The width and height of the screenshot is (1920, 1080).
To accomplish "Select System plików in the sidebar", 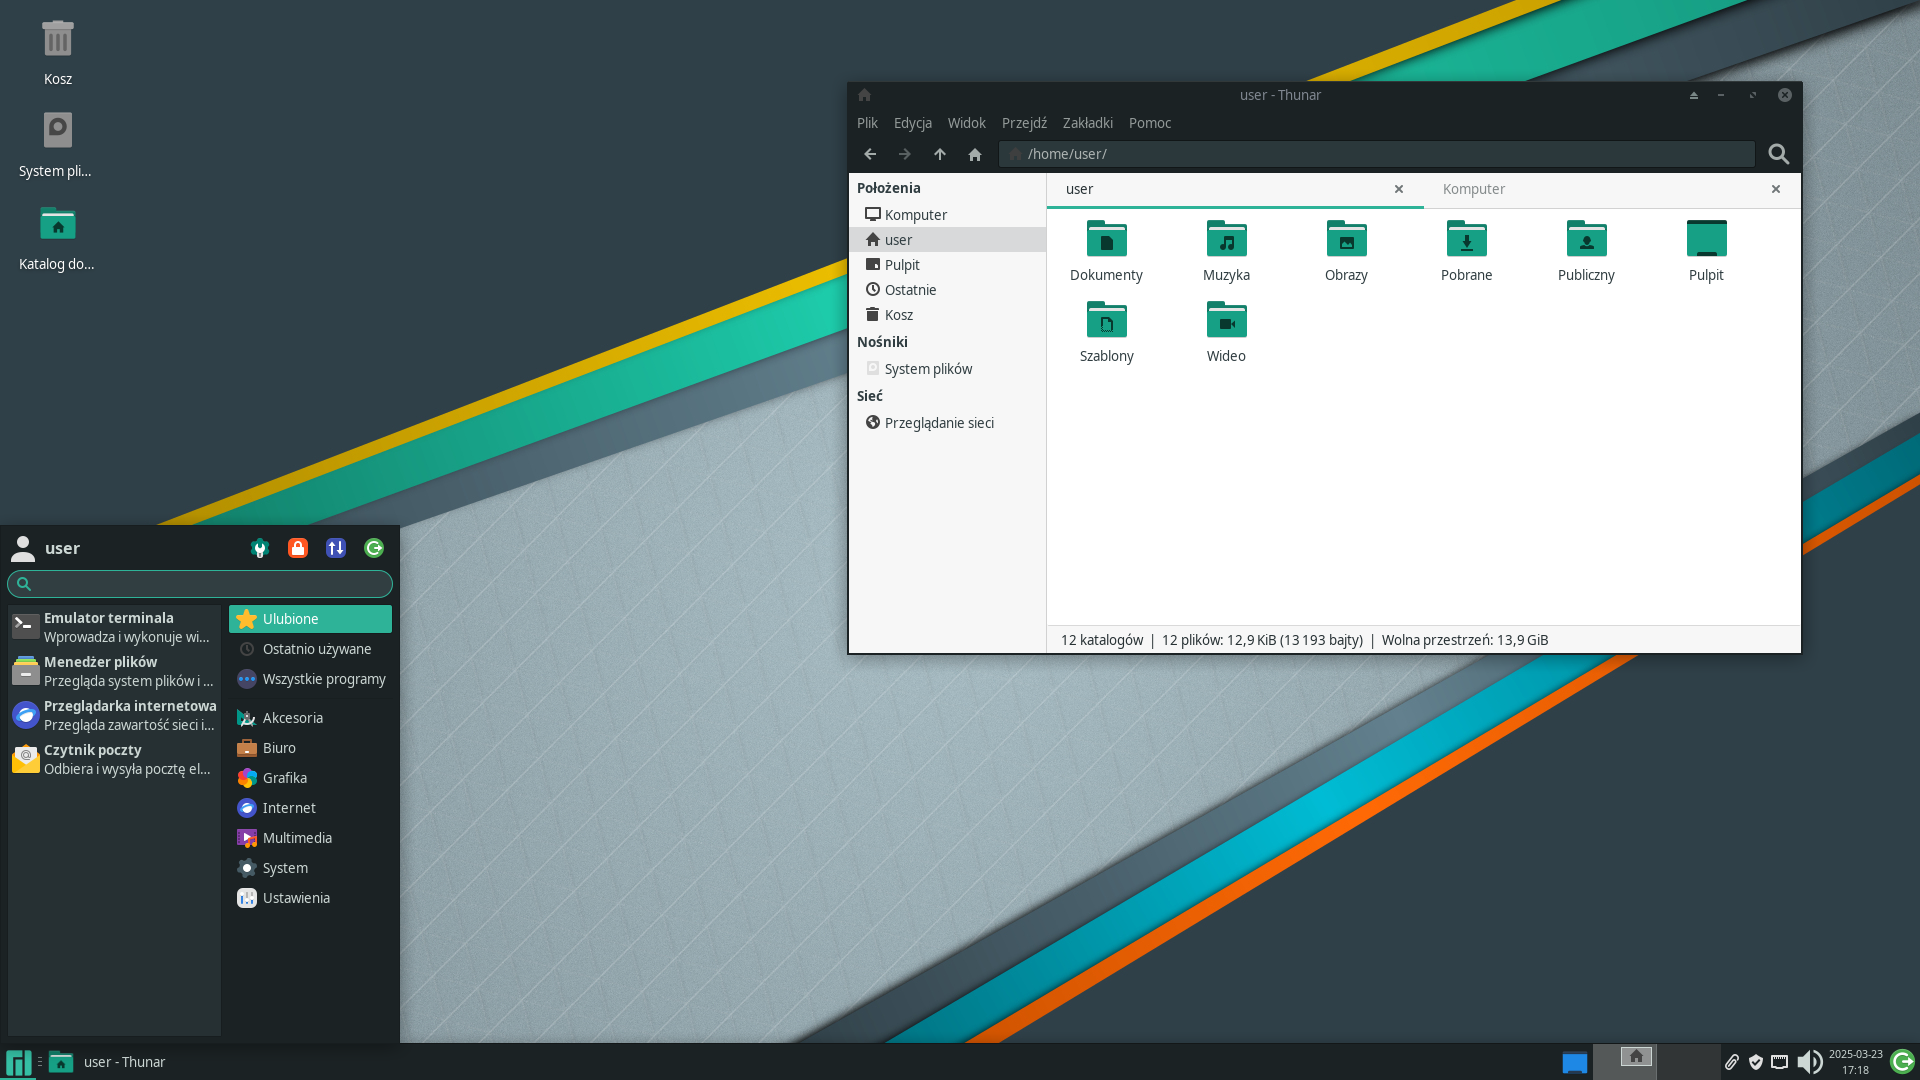I will pos(928,369).
